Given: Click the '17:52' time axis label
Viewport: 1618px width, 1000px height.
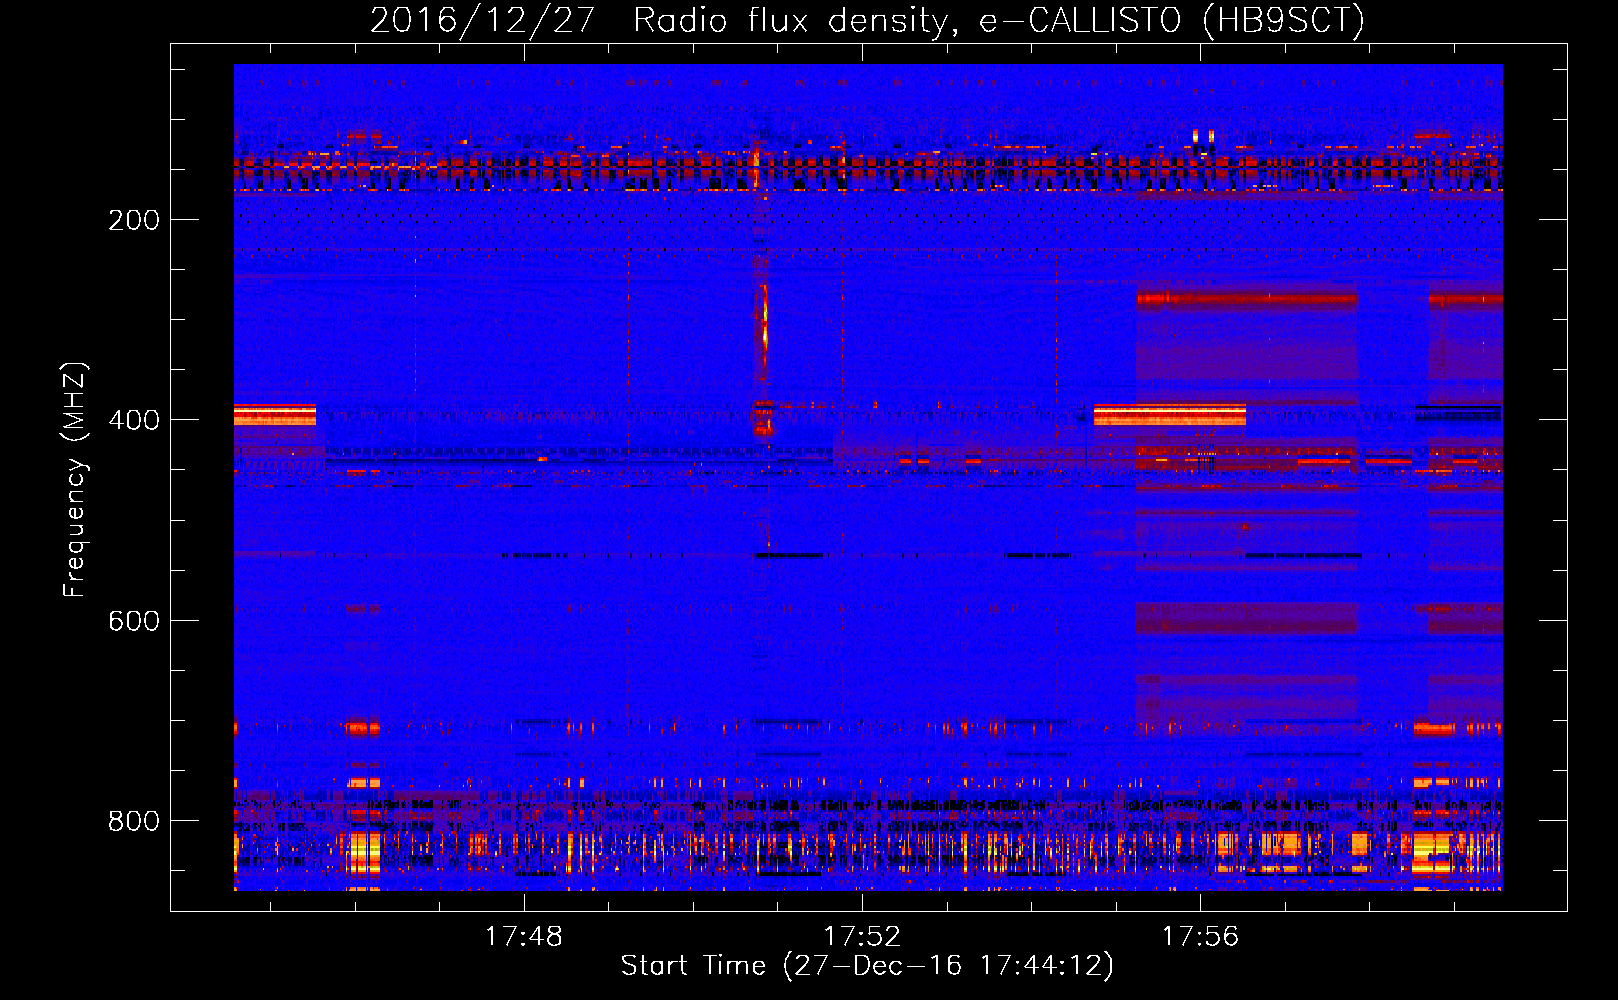Looking at the screenshot, I should pos(862,937).
